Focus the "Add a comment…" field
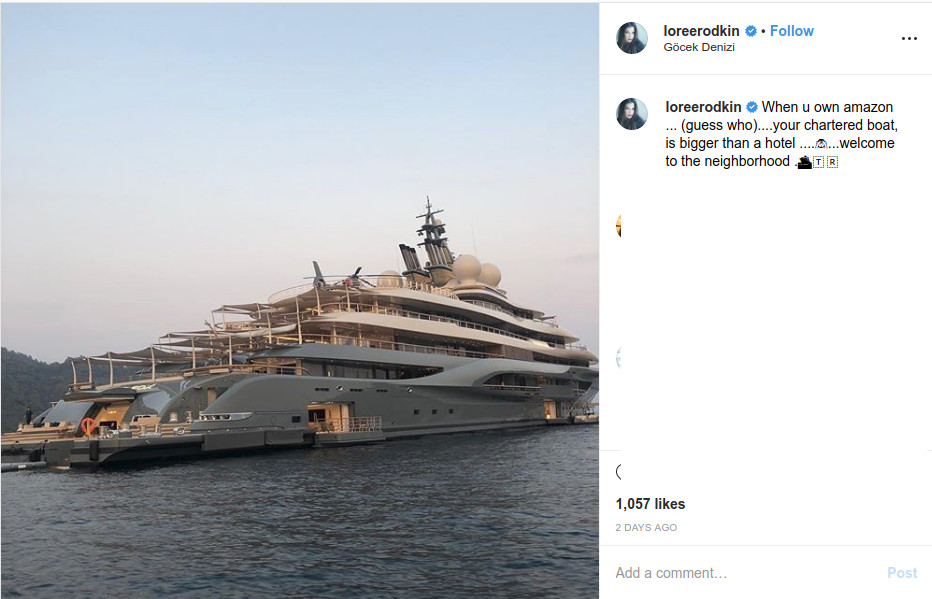932x599 pixels. [x=740, y=573]
